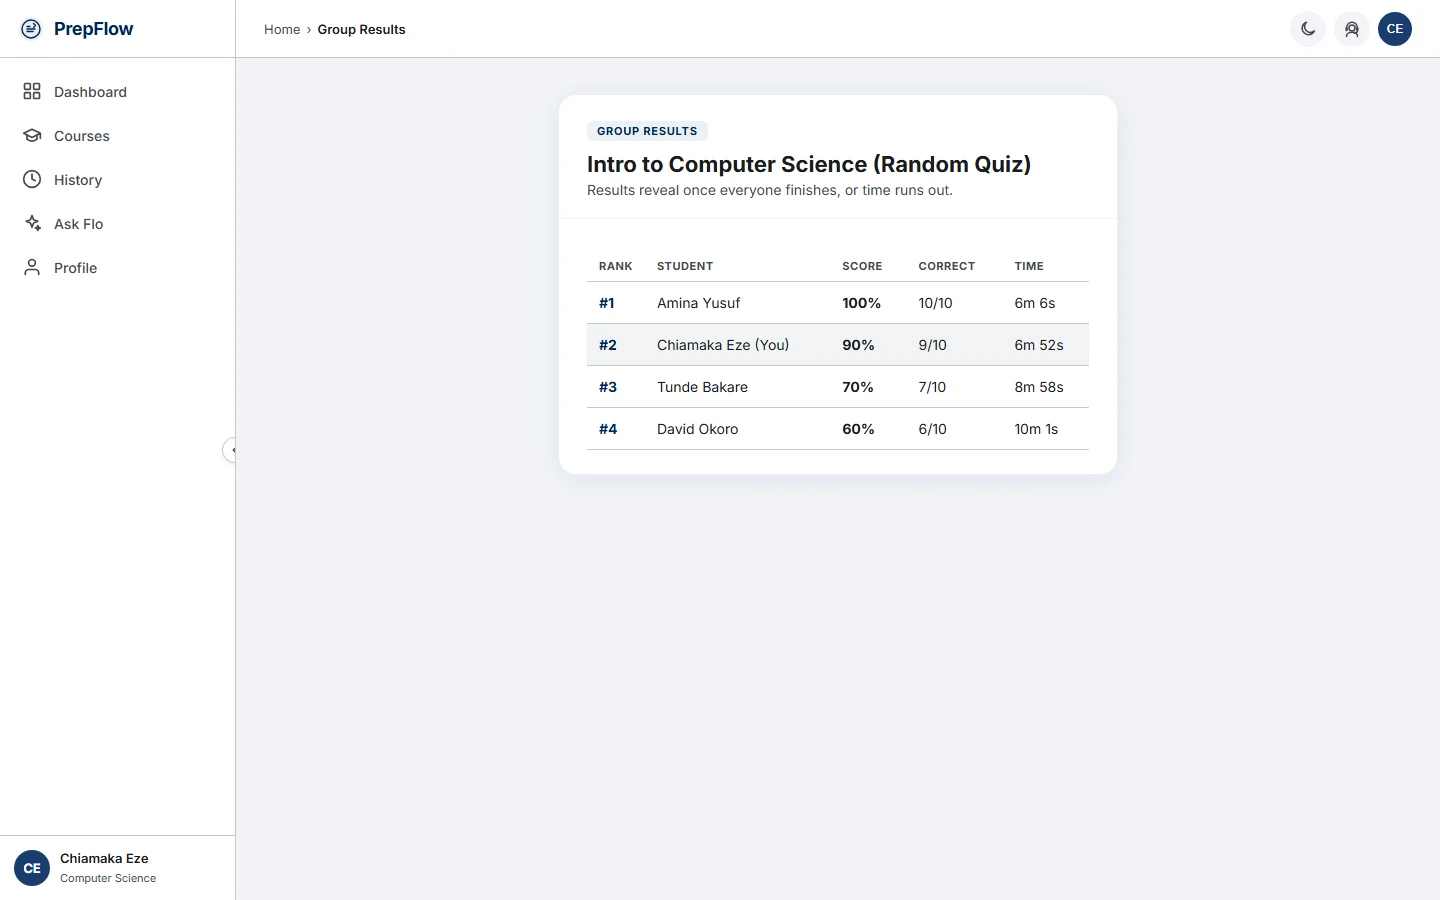
Task: Click the STUDENT column header
Action: click(685, 266)
